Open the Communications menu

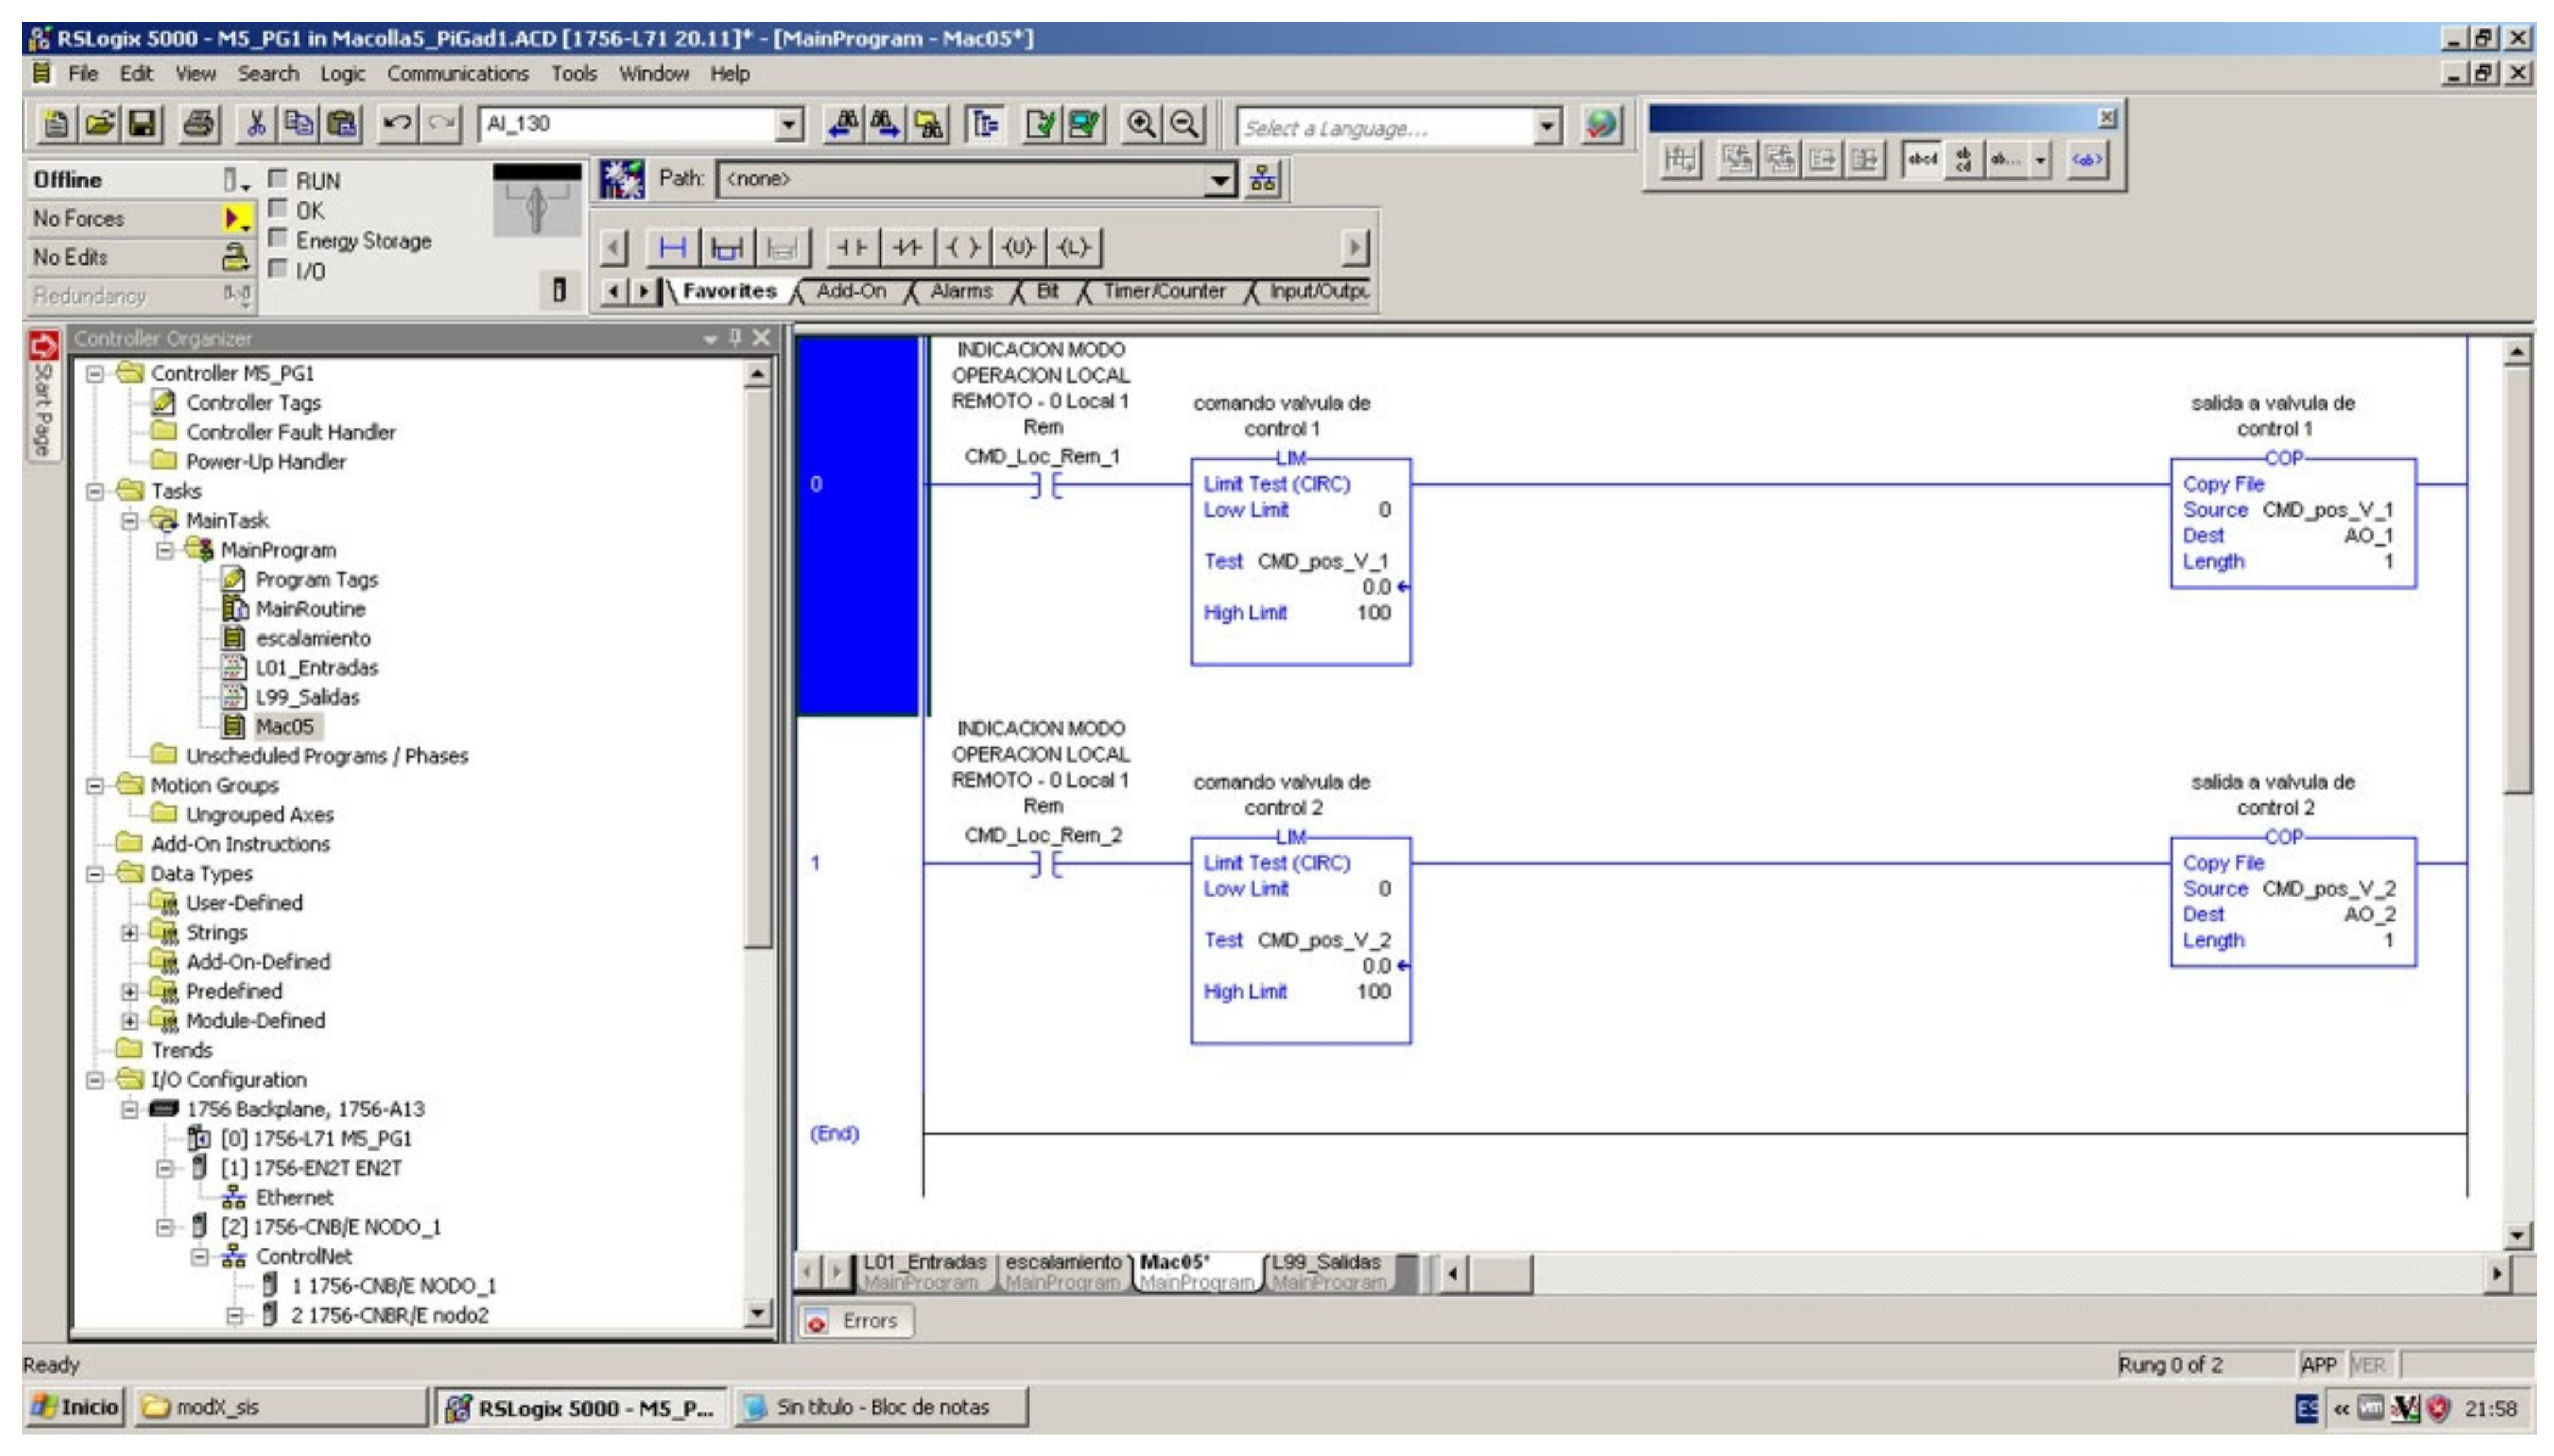click(458, 74)
